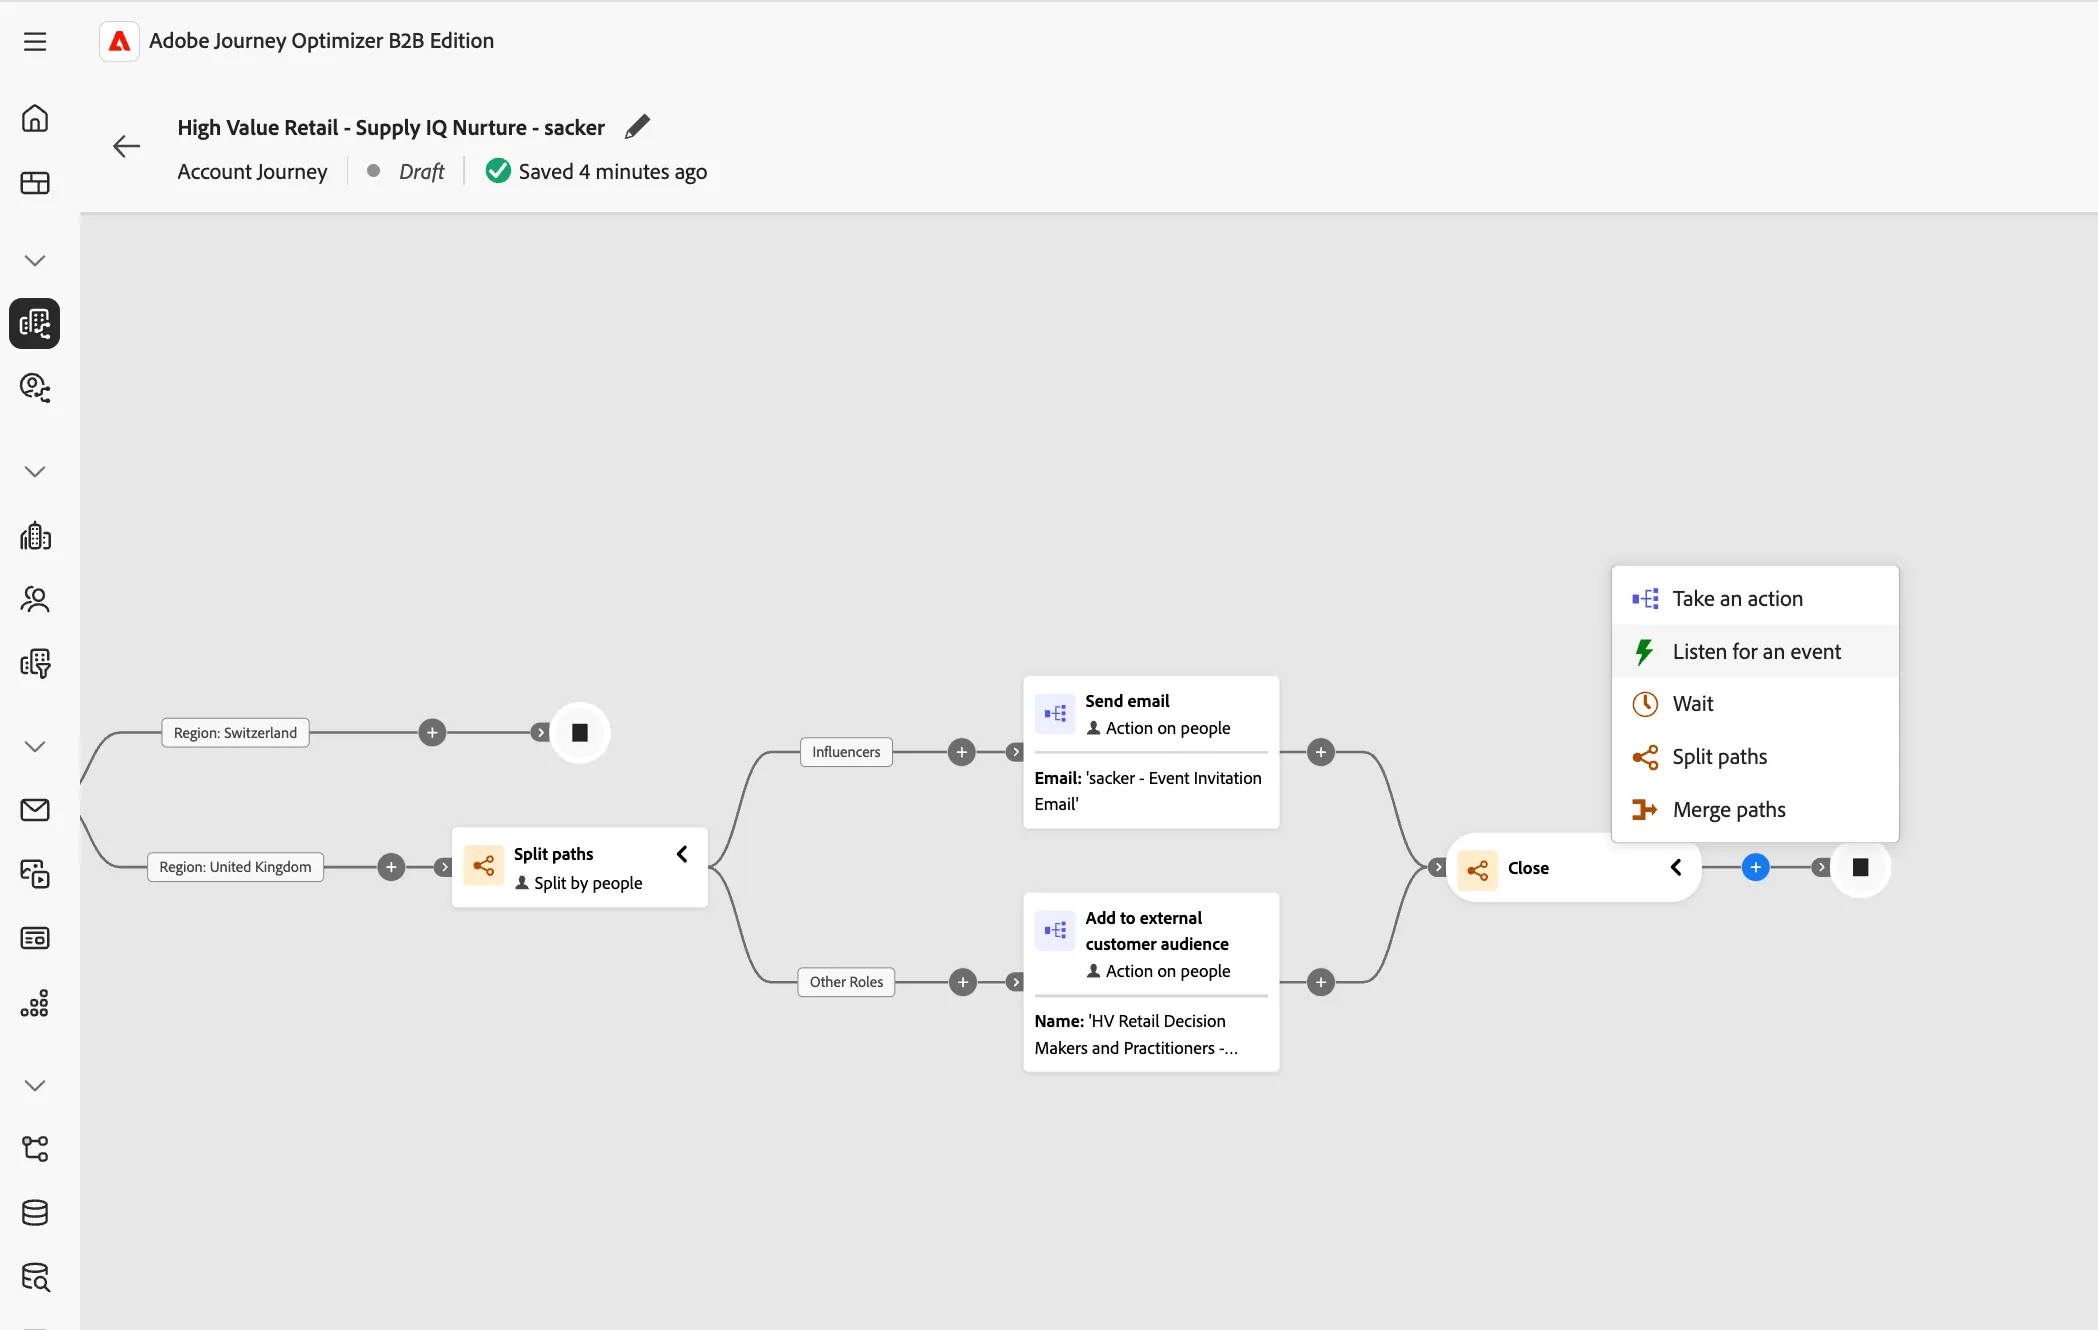Edit journey name with the pencil icon
The image size is (2098, 1330).
click(x=637, y=127)
